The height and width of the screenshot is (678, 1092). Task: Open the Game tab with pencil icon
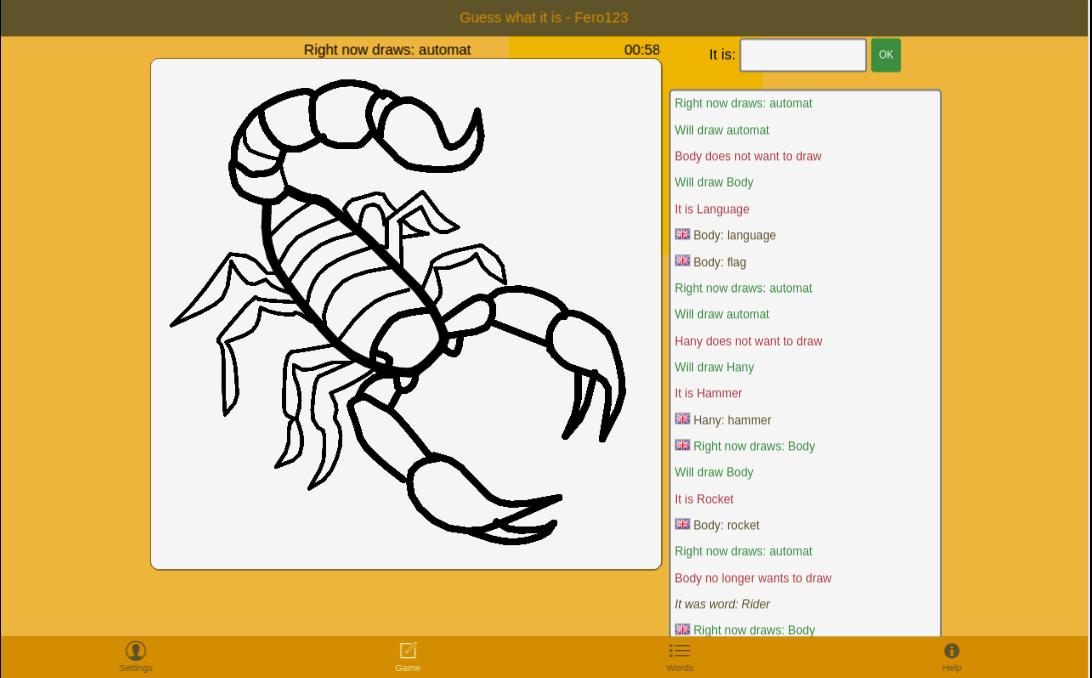407,651
